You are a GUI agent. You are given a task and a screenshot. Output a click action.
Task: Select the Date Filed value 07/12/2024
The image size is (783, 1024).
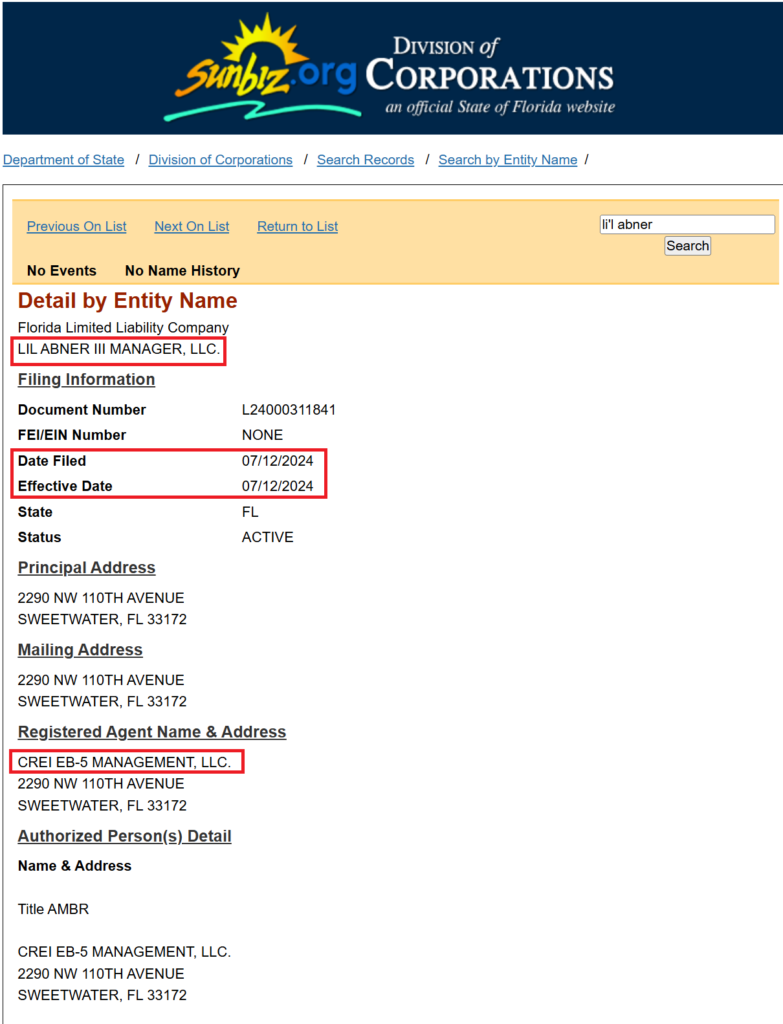[x=278, y=461]
